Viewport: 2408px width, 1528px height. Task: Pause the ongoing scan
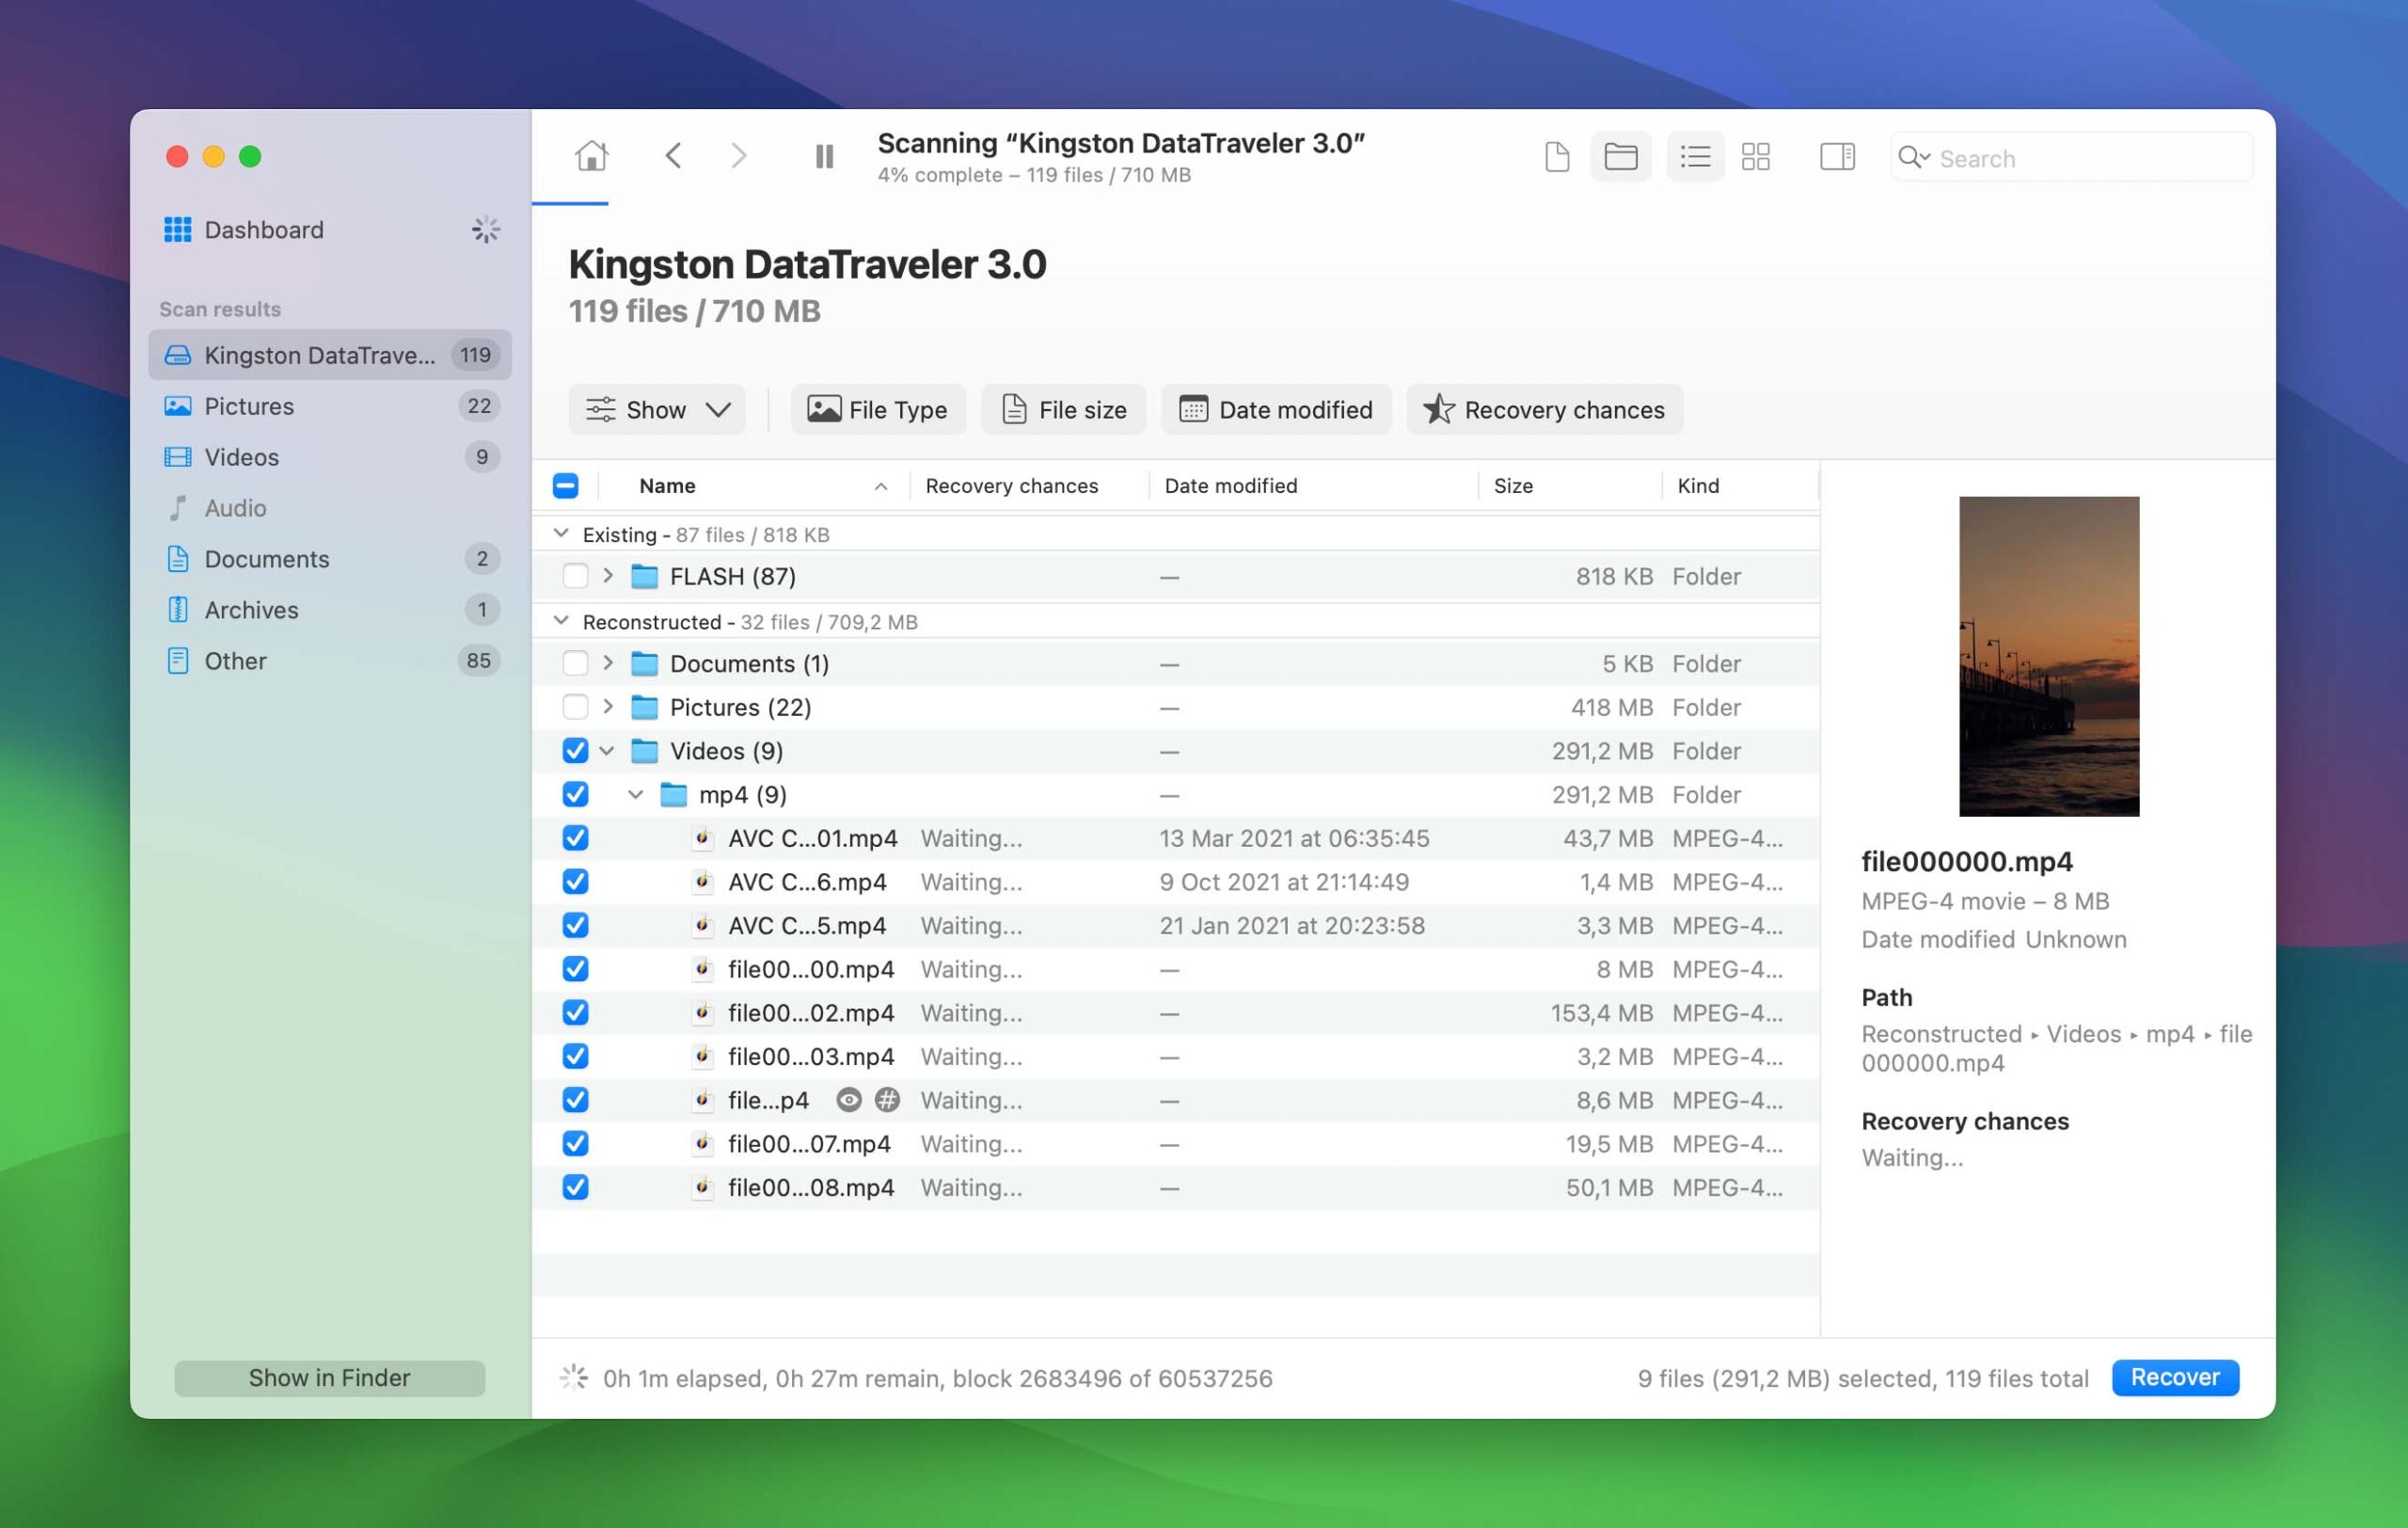(823, 156)
